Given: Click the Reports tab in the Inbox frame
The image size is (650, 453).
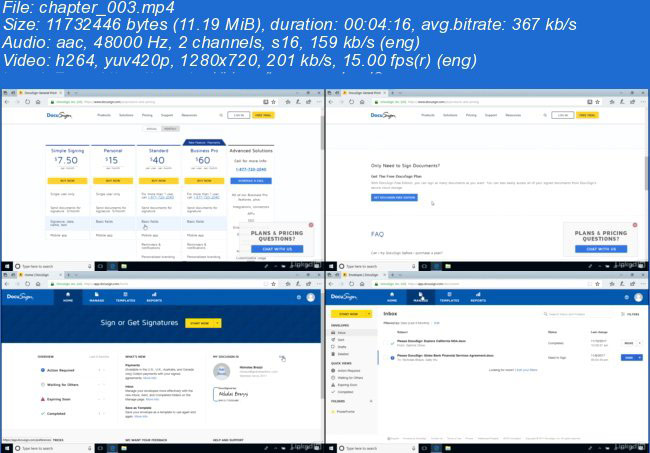Looking at the screenshot, I should (x=478, y=297).
